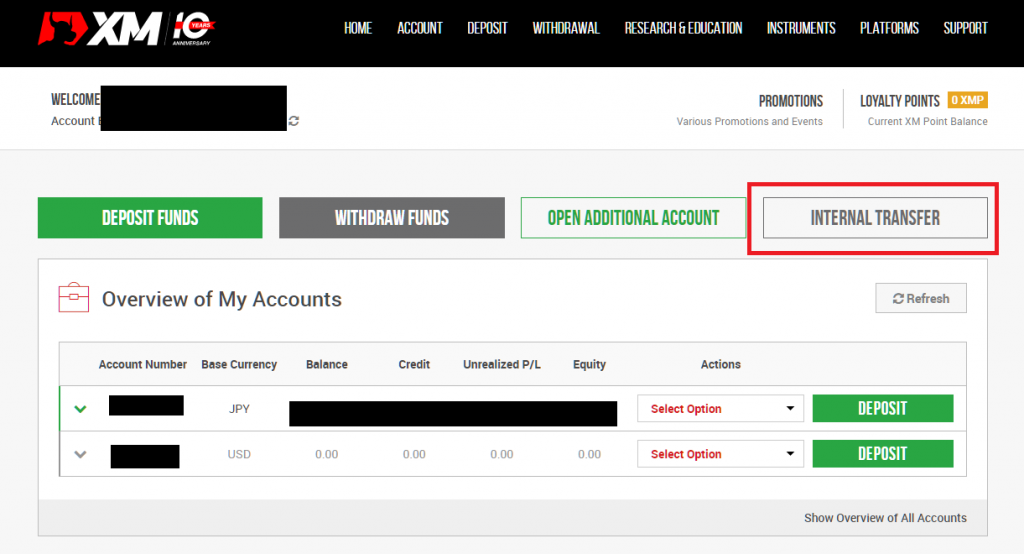
Task: Click the briefcase icon beside Overview heading
Action: point(74,298)
